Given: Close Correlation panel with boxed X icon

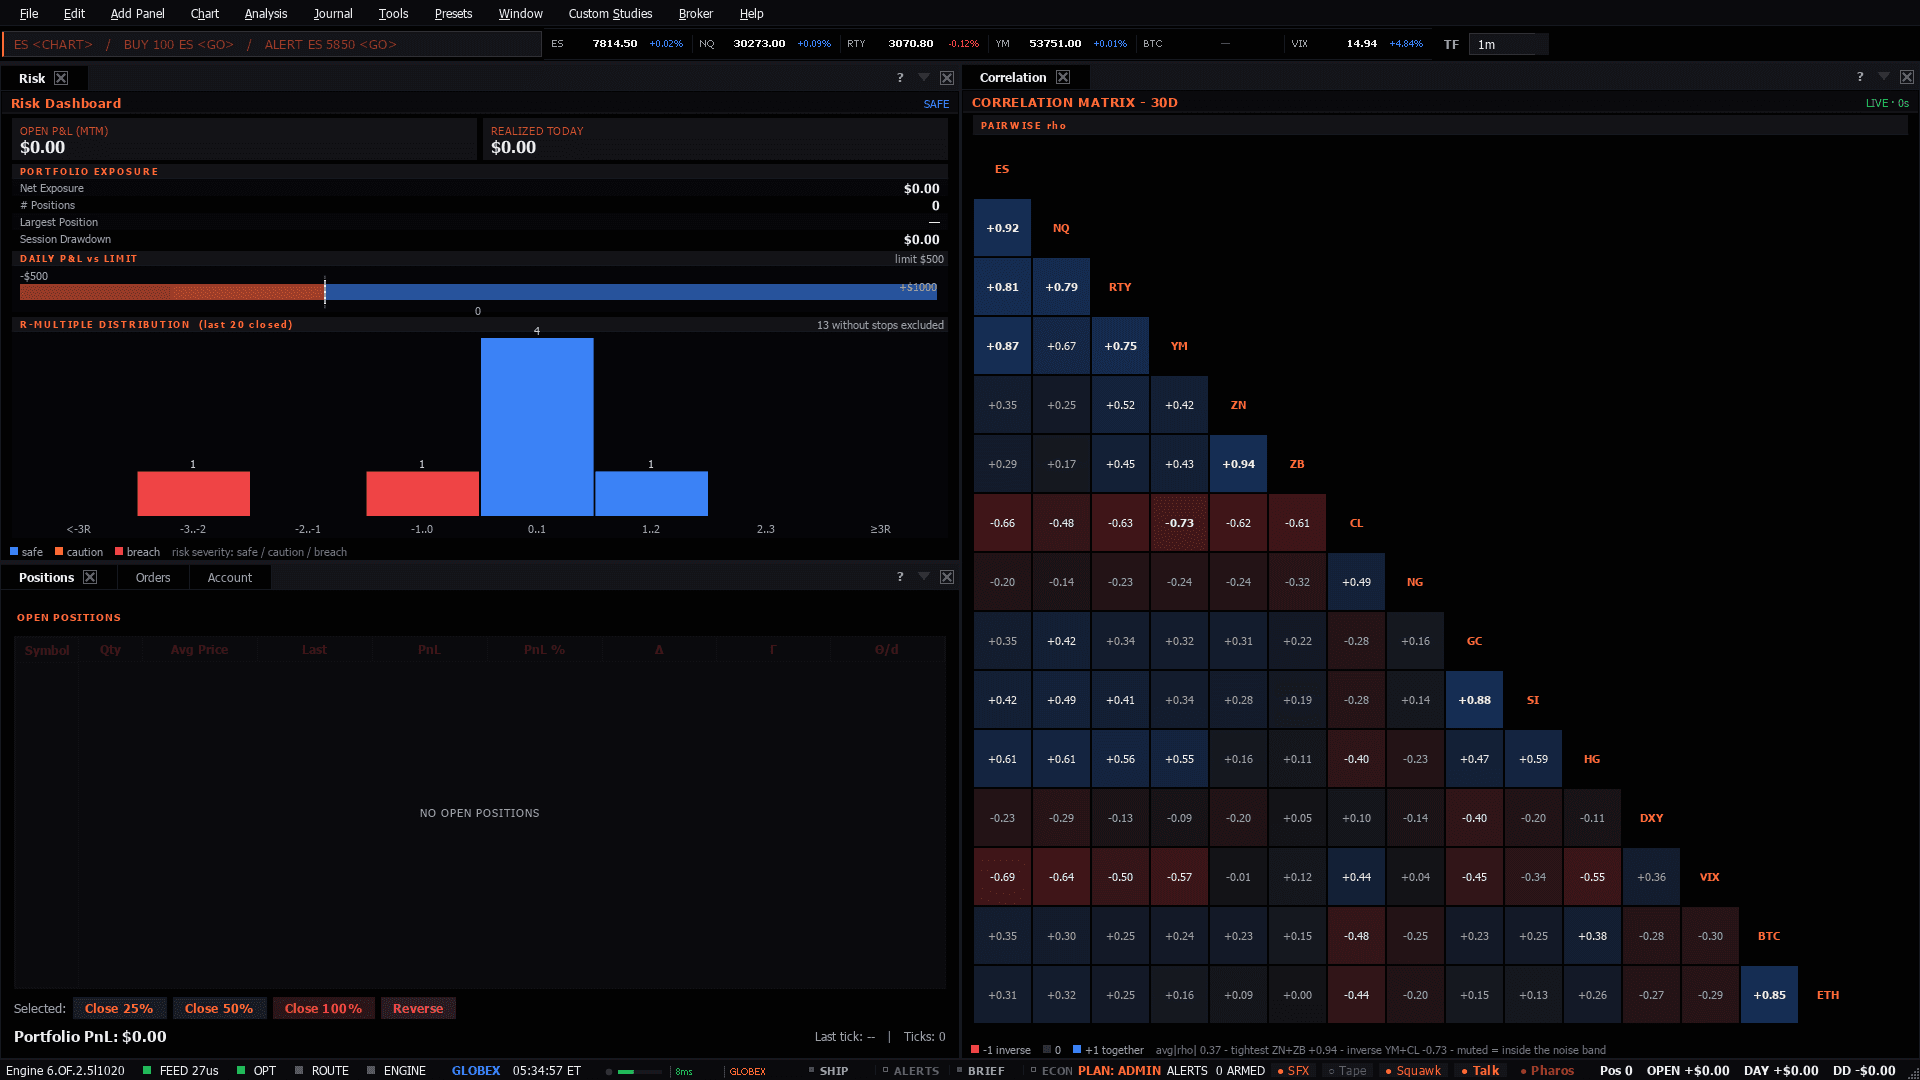Looking at the screenshot, I should [1907, 77].
